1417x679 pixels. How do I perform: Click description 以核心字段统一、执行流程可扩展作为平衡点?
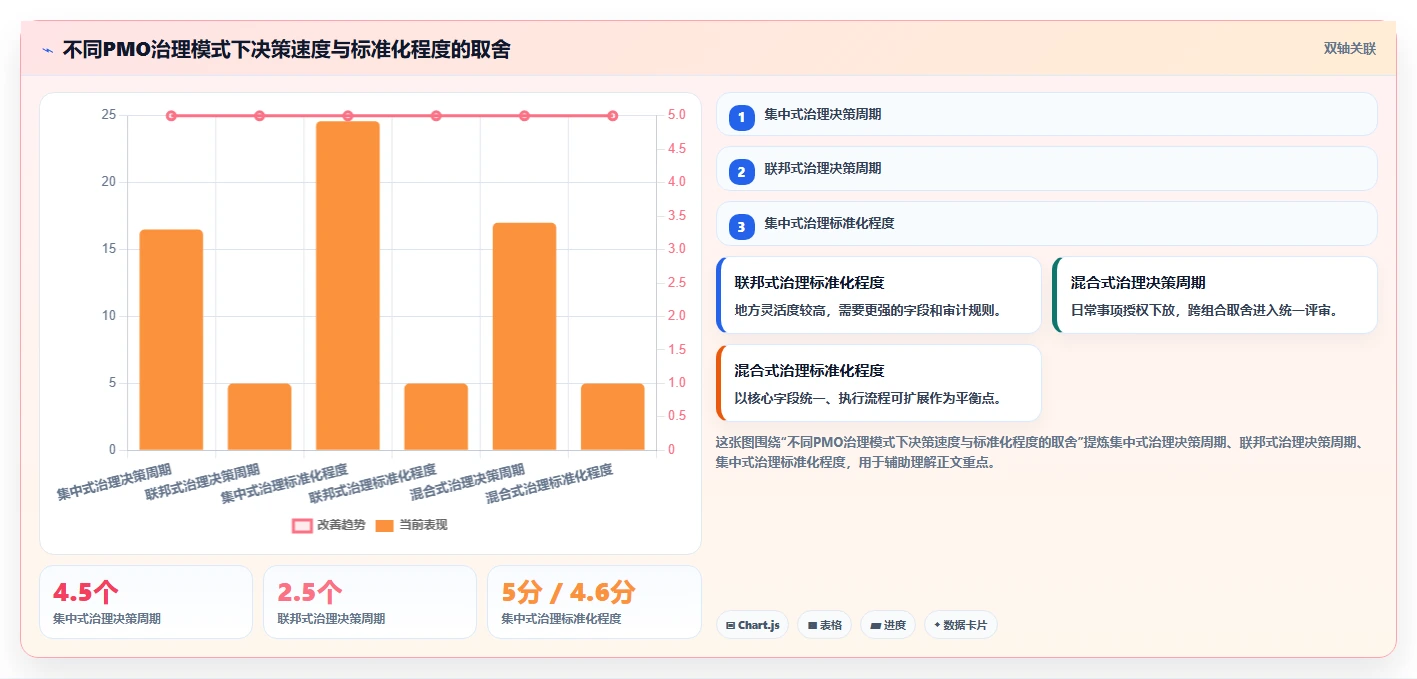[x=868, y=398]
